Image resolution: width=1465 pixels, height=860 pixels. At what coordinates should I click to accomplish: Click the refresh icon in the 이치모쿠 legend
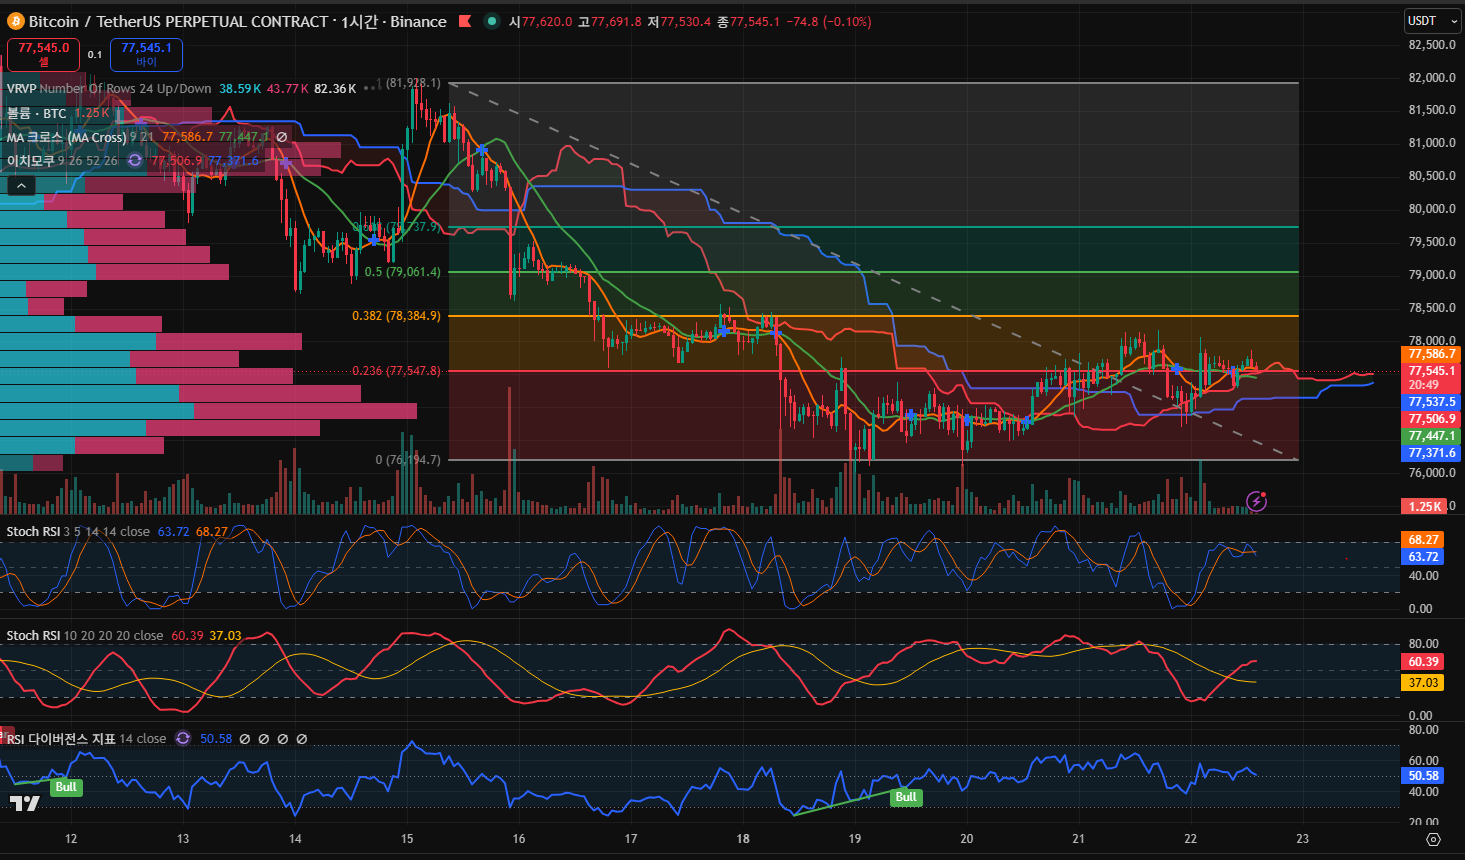click(x=135, y=160)
